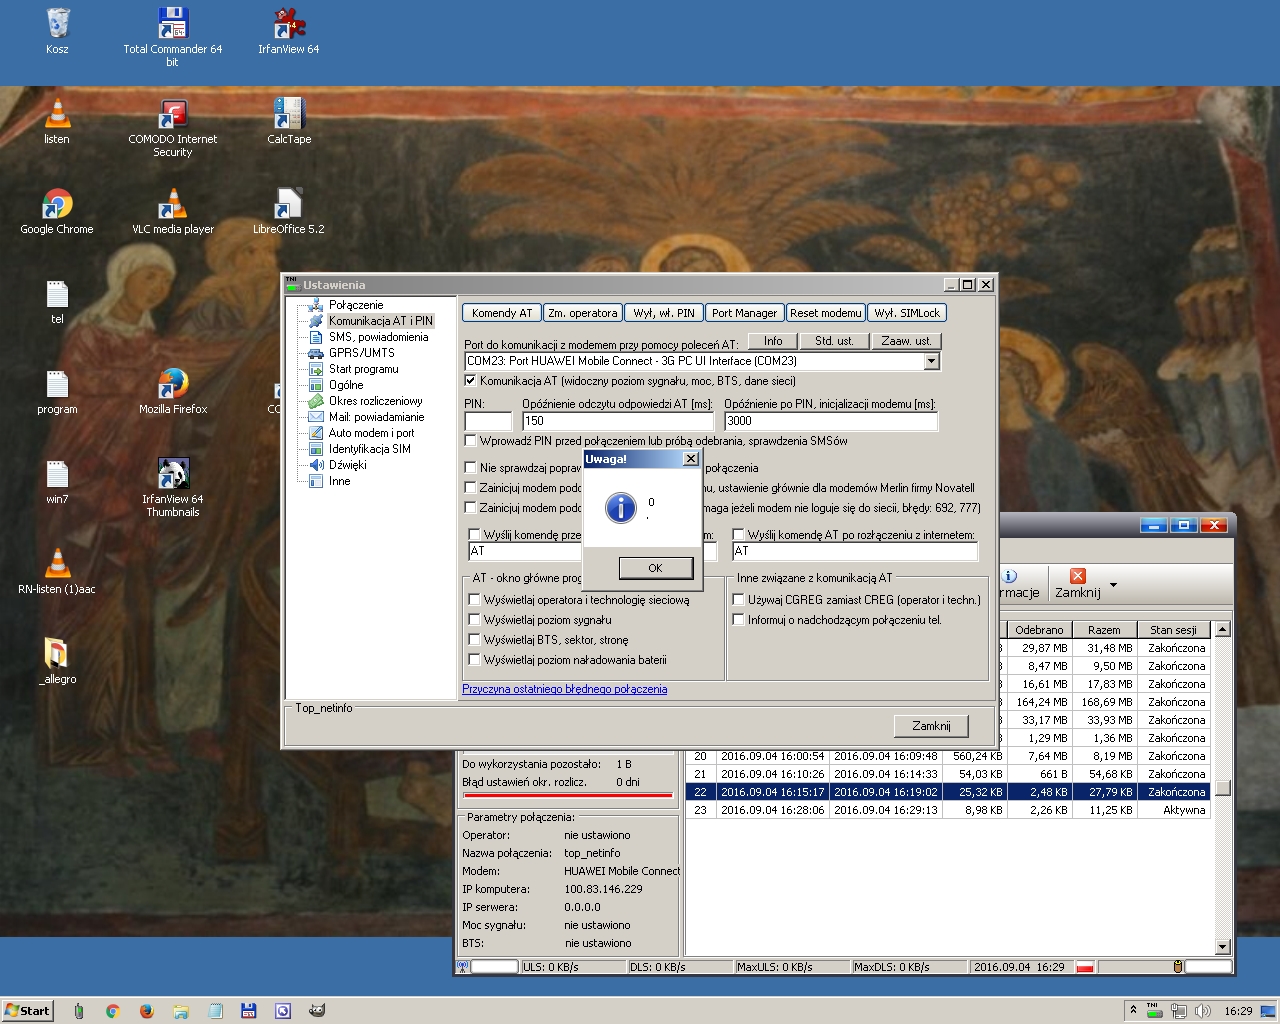Tick Używaj CGREG zamiast CREG option
Viewport: 1280px width, 1024px height.
[739, 600]
